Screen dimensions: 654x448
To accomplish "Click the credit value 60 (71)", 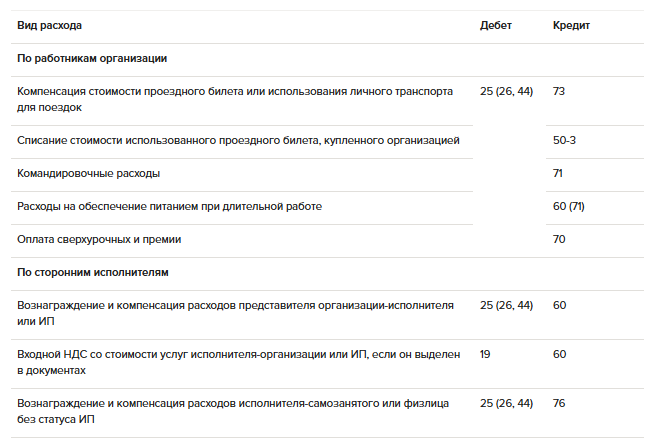I will pos(568,206).
